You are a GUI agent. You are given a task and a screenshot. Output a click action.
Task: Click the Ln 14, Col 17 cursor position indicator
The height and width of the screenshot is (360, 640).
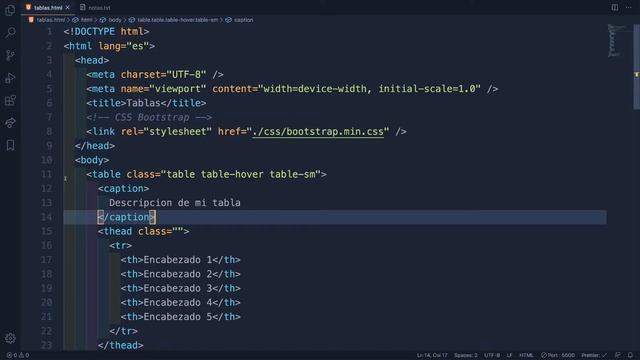[432, 355]
